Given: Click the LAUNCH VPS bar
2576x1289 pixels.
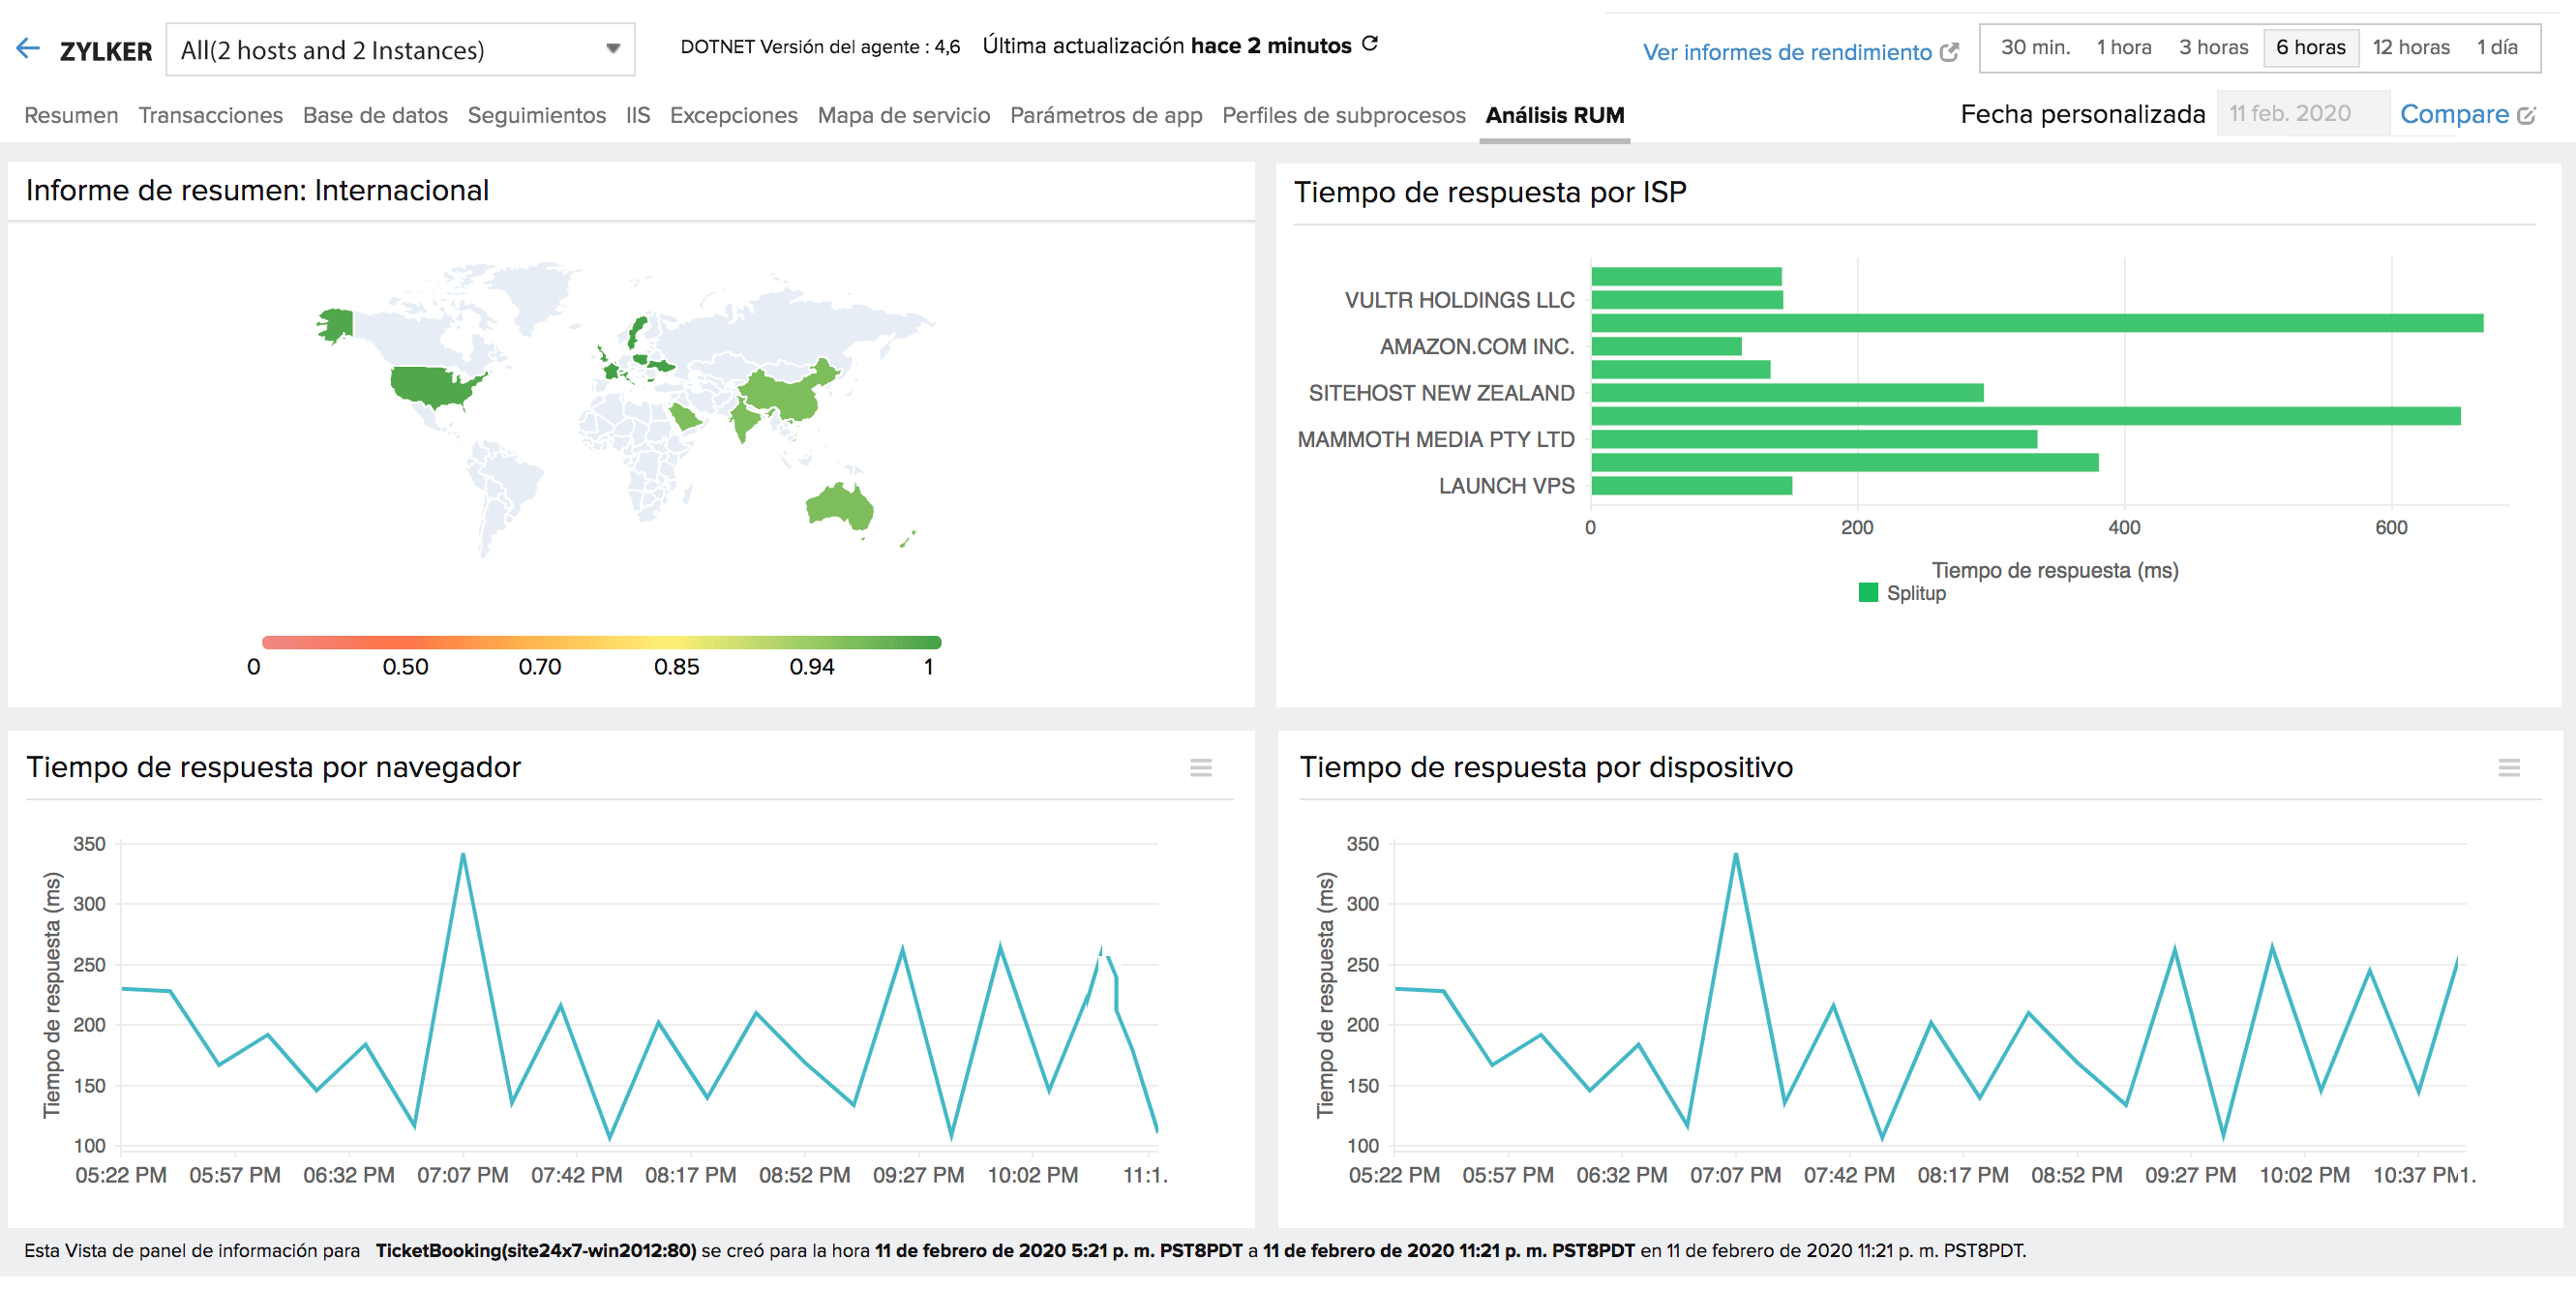Looking at the screenshot, I should (1691, 486).
